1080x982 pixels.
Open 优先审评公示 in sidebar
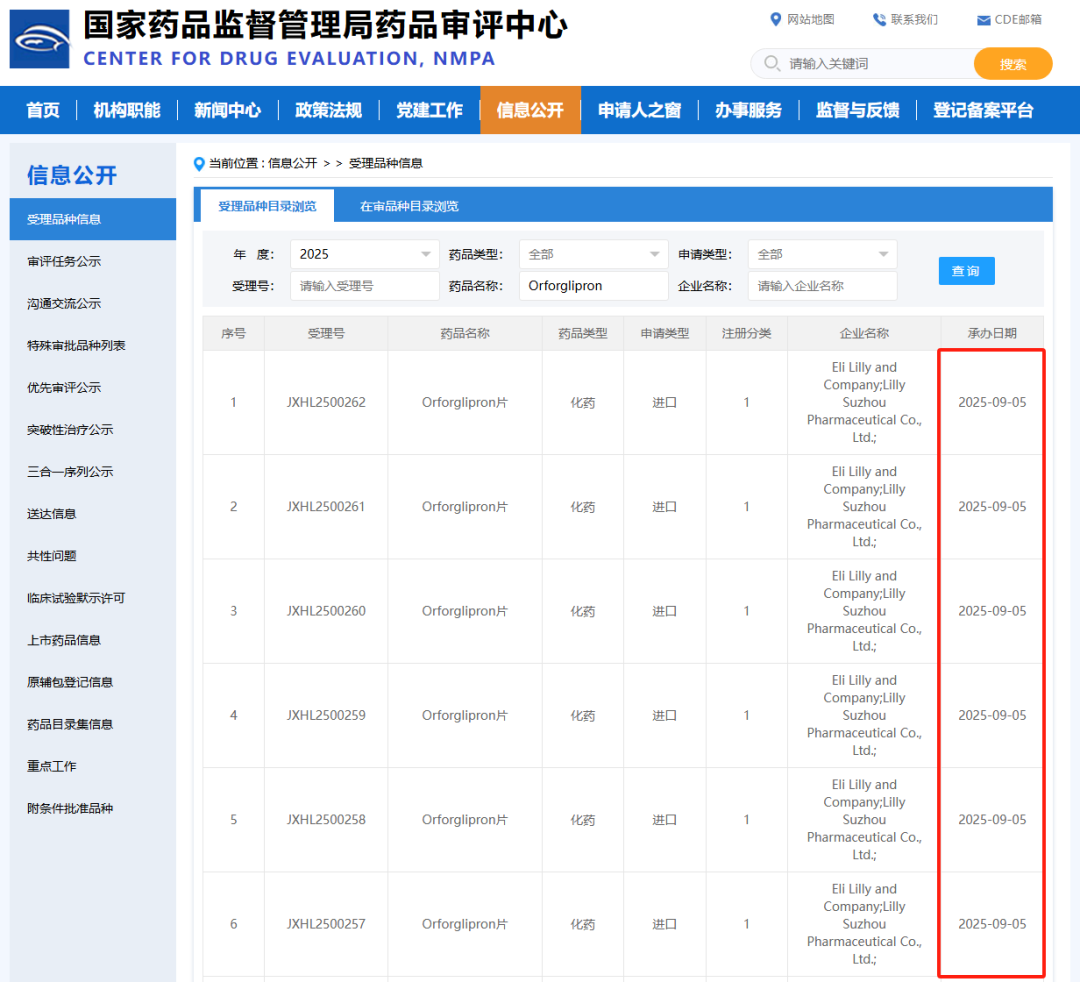(x=64, y=387)
